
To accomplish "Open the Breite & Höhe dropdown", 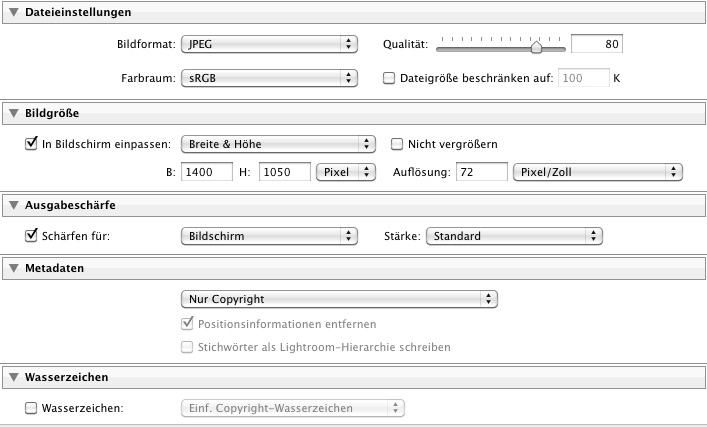I will click(278, 144).
